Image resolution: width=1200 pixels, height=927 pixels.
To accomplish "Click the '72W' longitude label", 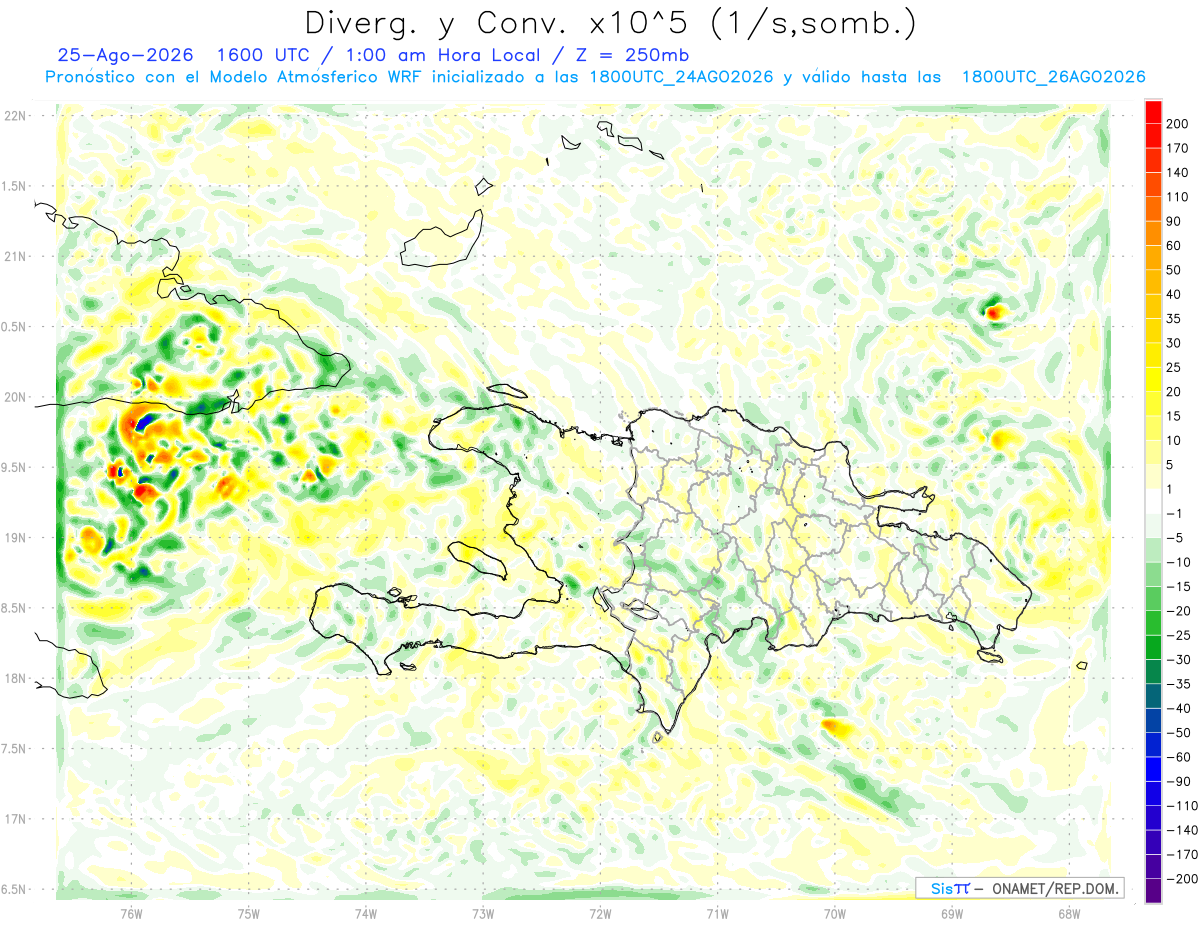I will tap(600, 913).
